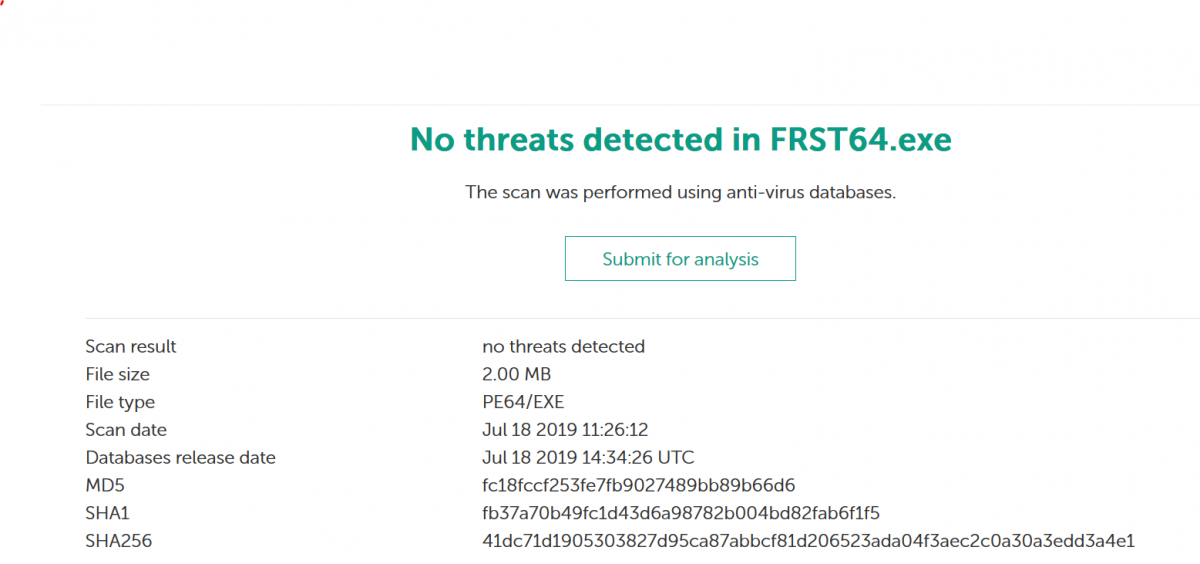This screenshot has width=1200, height=564.
Task: Select the File size label
Action: [x=118, y=375]
